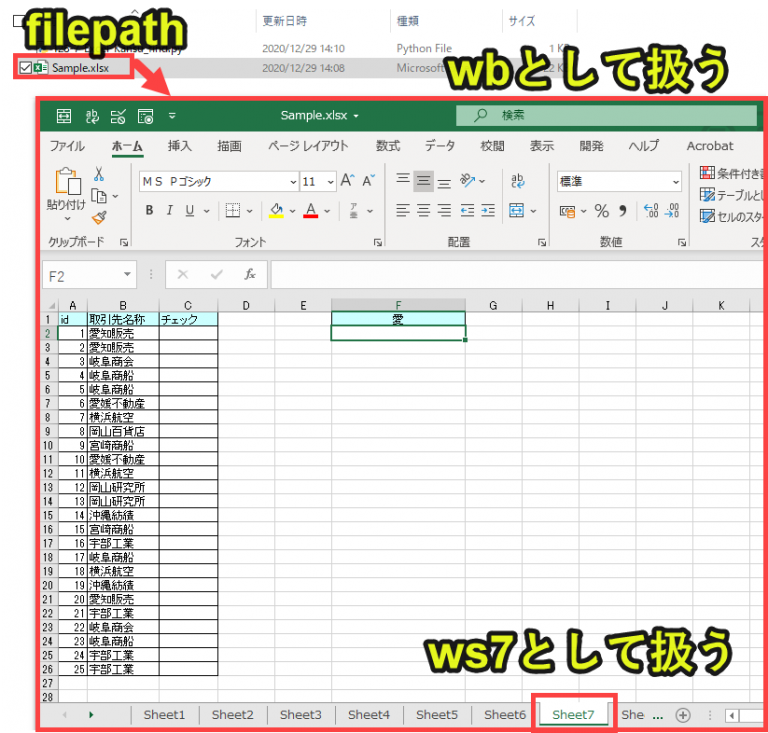
Task: Open the font name dropdown
Action: click(x=292, y=182)
